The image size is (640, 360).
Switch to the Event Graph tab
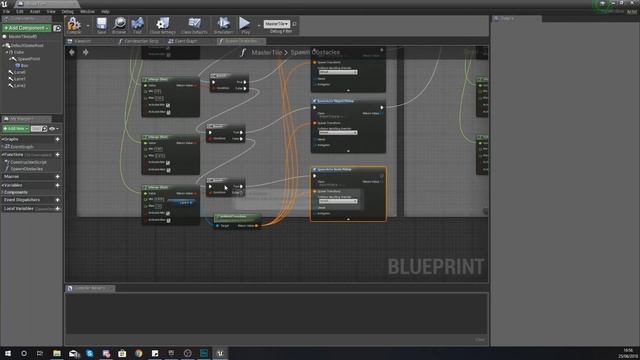pos(186,41)
